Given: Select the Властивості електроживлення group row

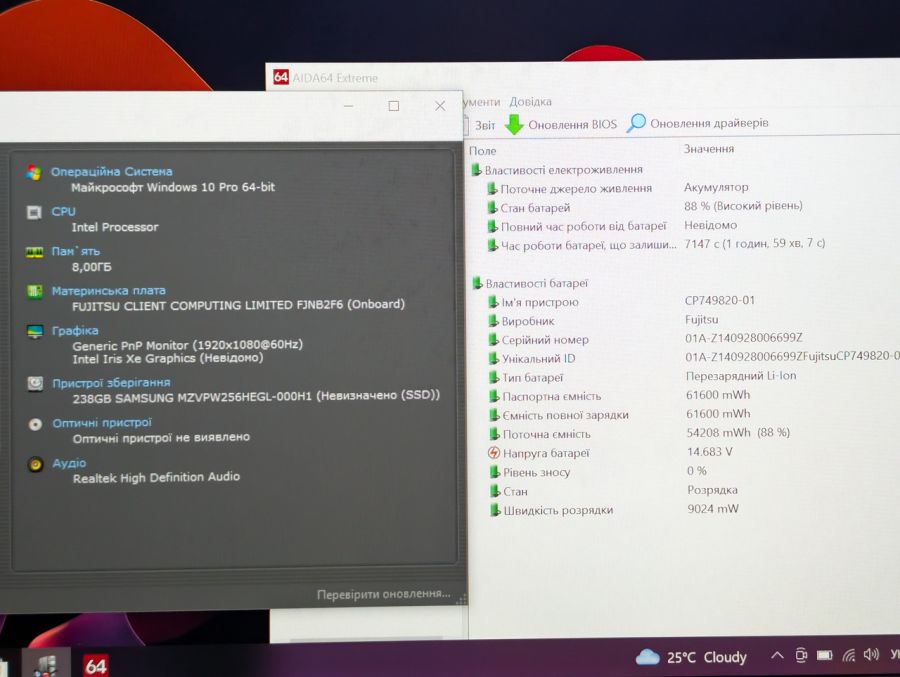Looking at the screenshot, I should [557, 170].
